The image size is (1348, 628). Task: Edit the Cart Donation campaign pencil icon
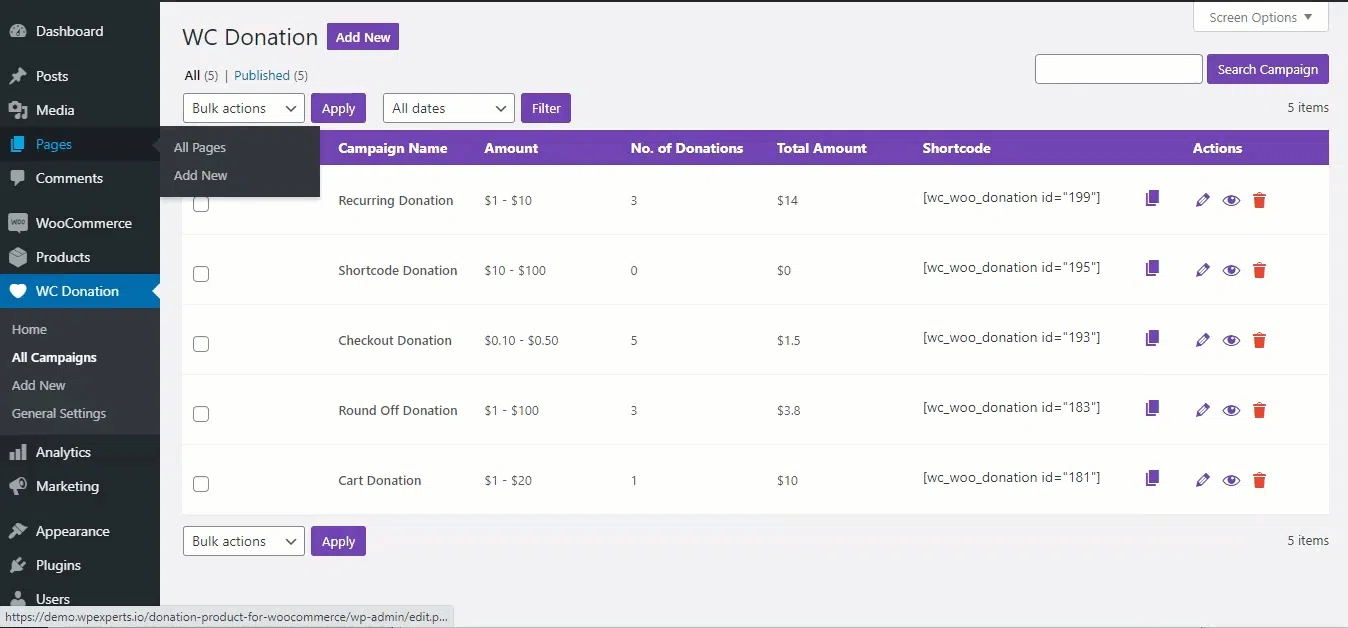[x=1203, y=480]
